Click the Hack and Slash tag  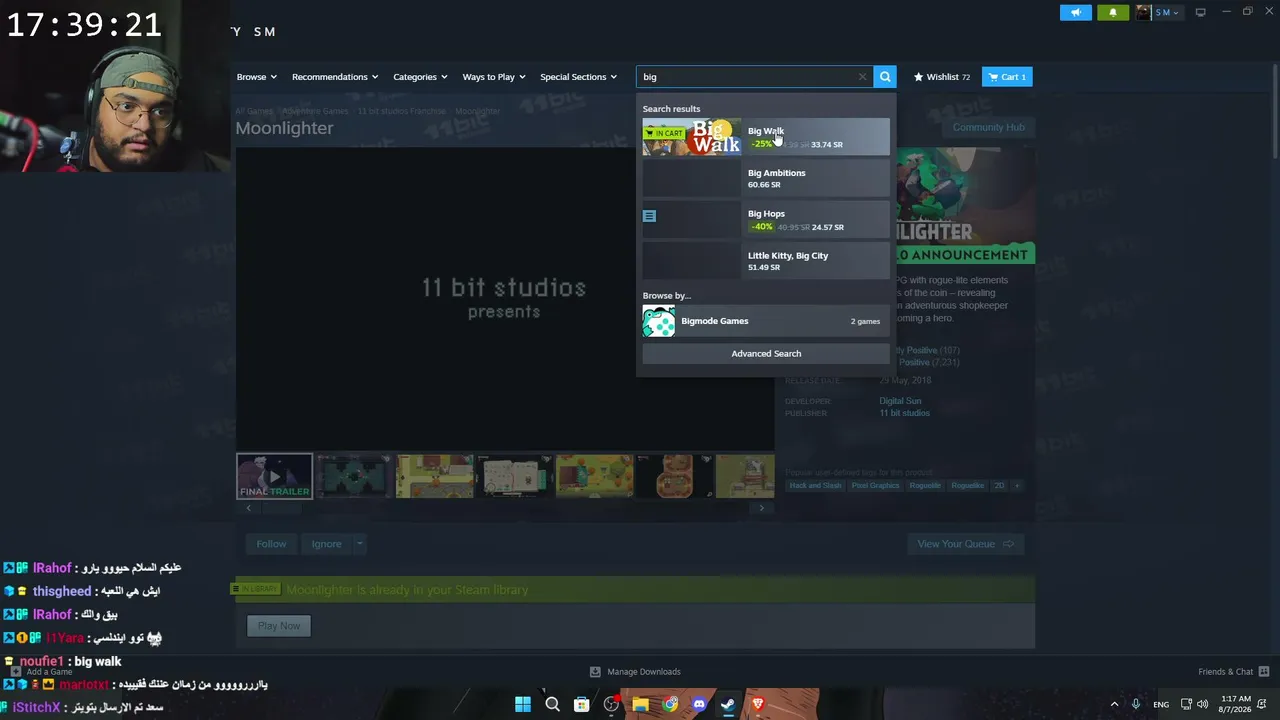click(815, 486)
